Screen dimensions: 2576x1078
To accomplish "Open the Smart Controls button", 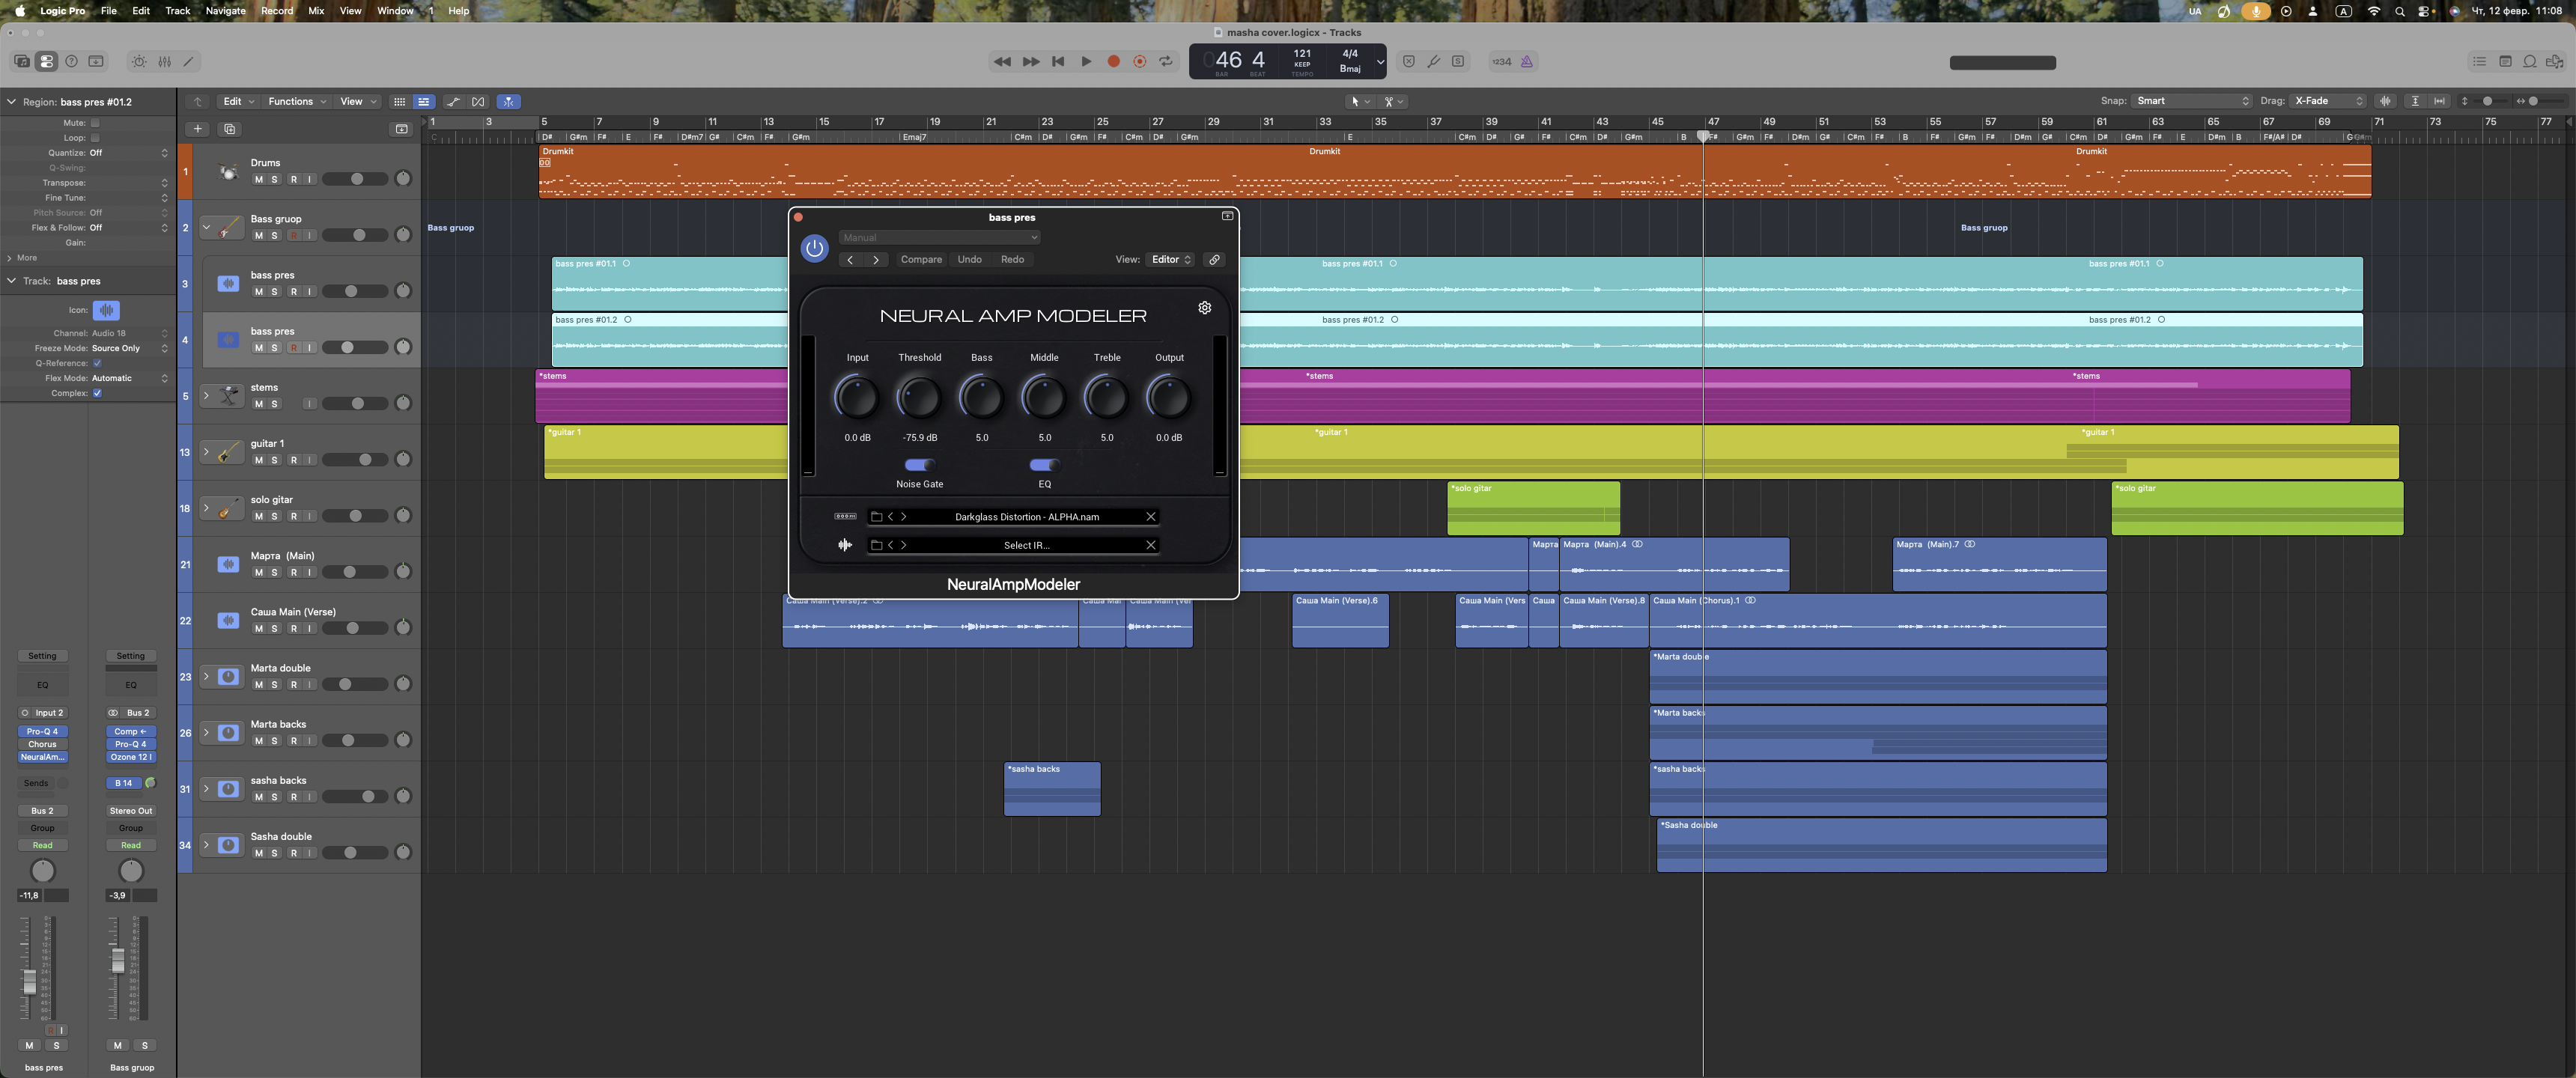I will [139, 62].
